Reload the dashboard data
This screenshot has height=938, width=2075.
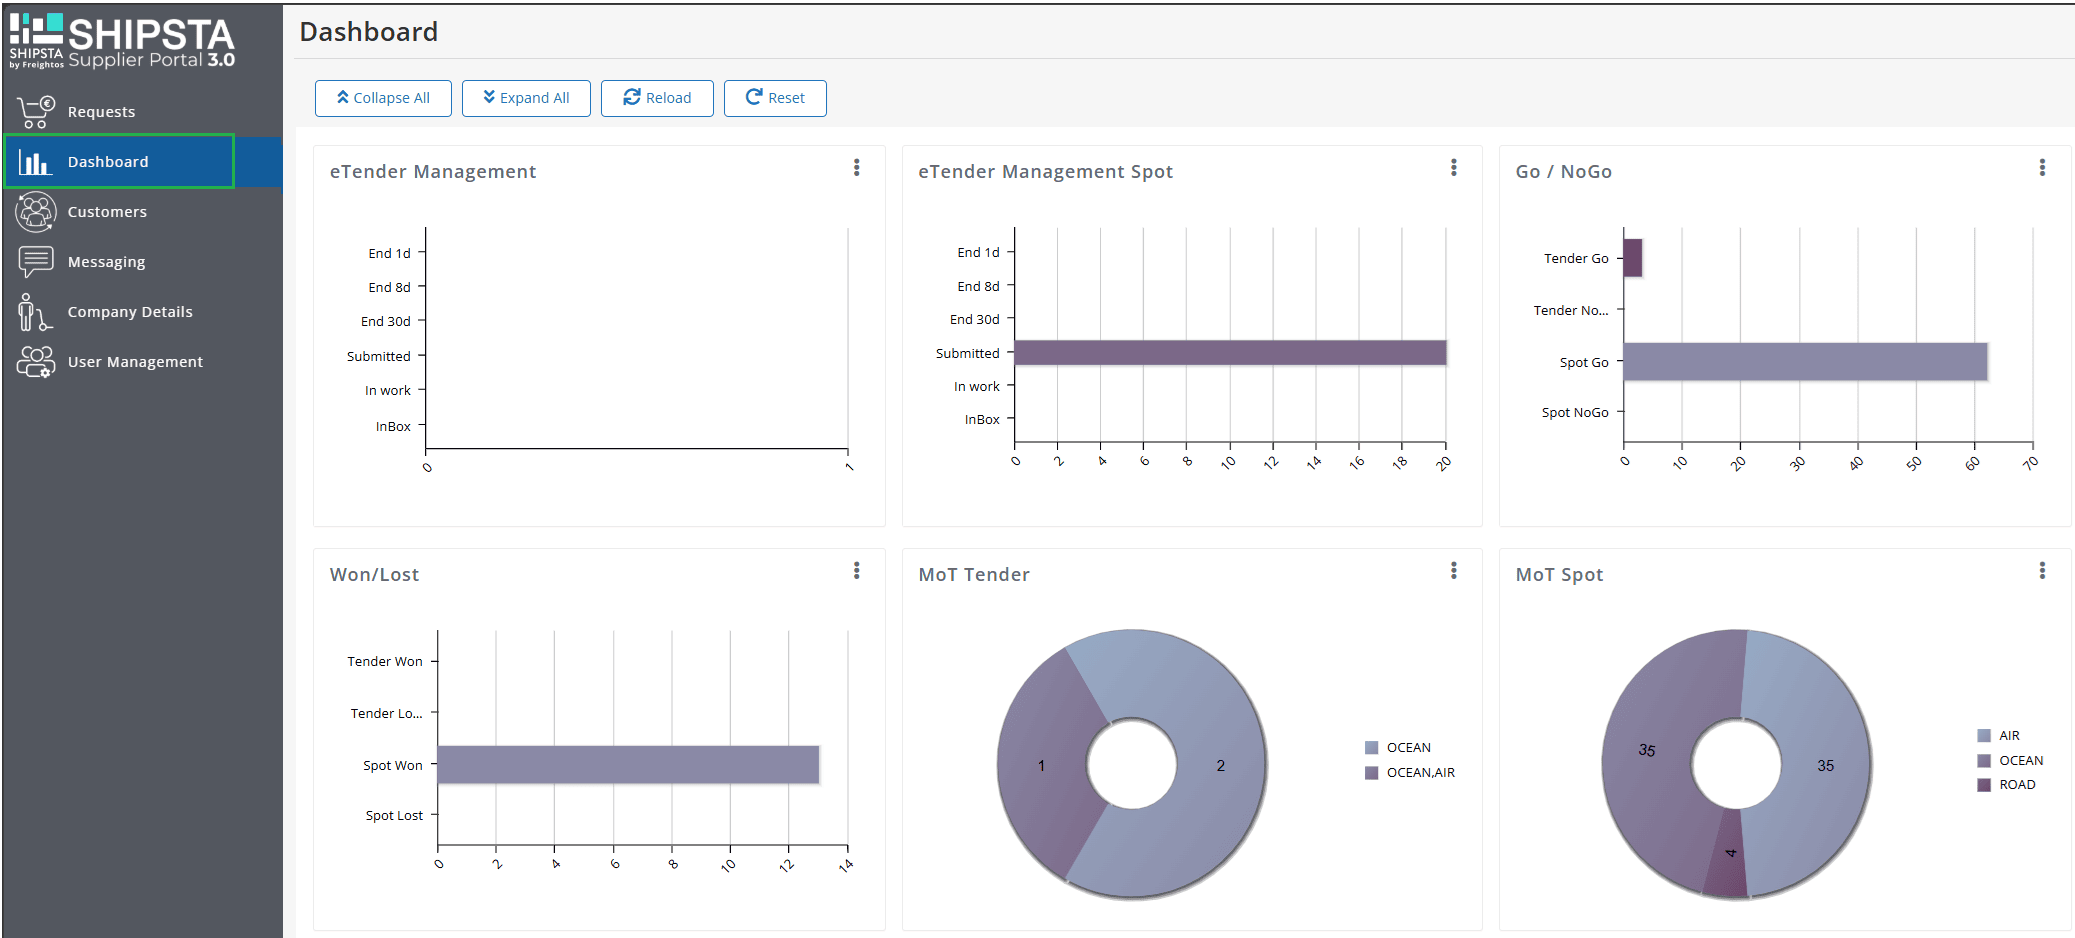657,98
